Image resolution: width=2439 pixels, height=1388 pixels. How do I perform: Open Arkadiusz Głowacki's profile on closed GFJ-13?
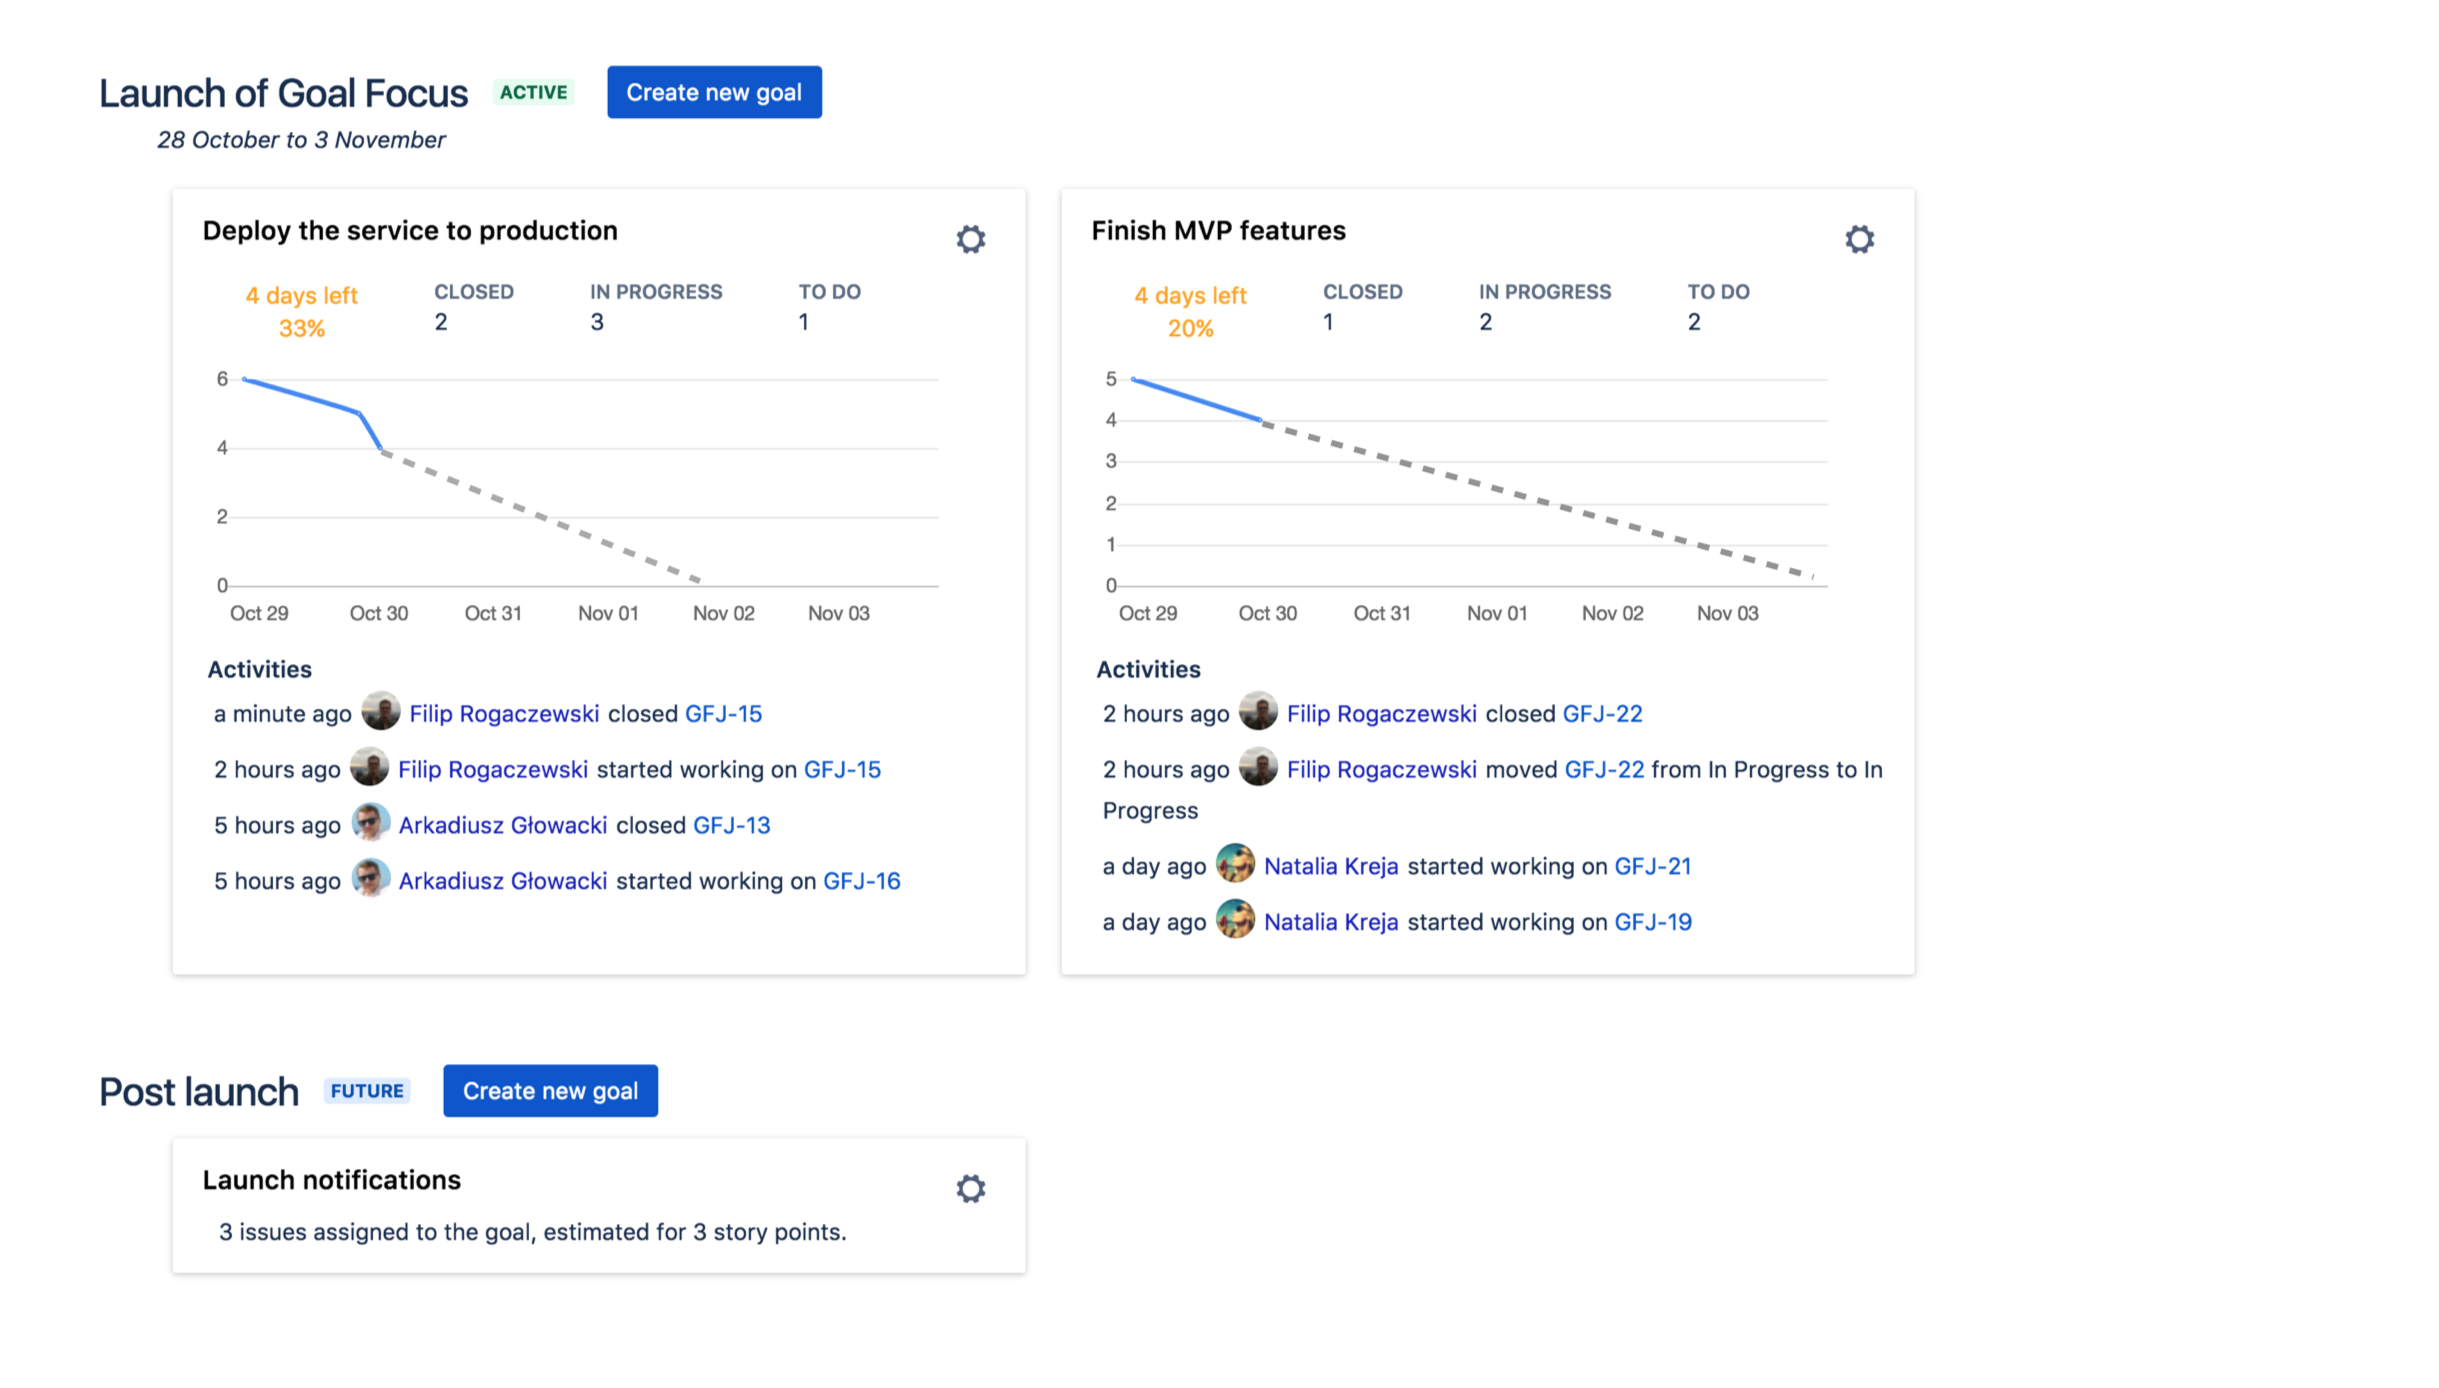click(x=502, y=825)
